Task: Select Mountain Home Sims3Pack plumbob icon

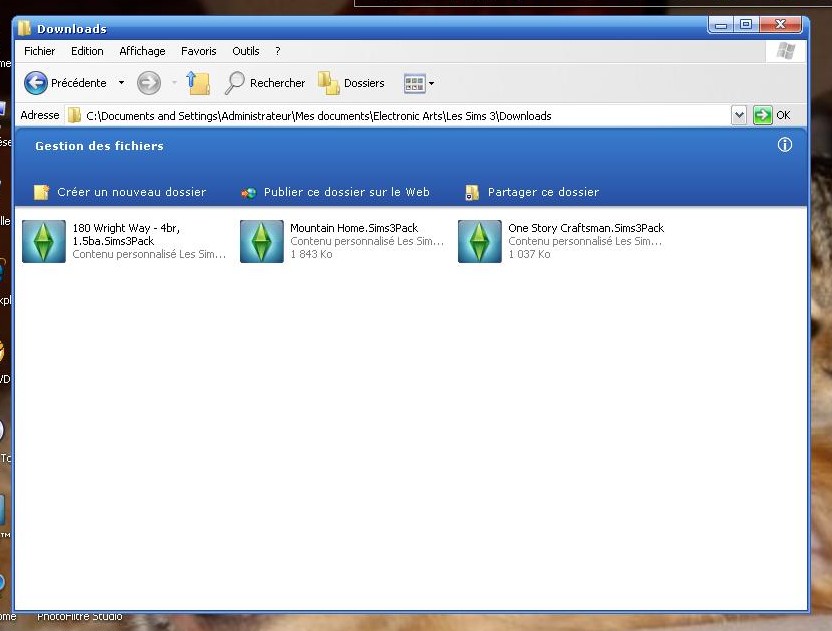Action: pos(262,241)
